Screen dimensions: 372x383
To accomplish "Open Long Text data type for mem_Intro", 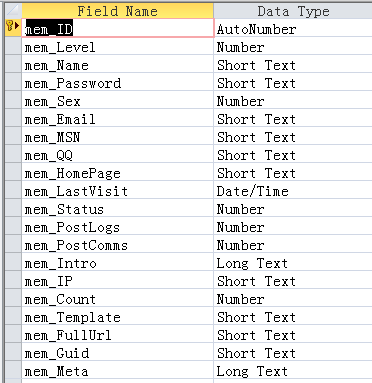I will pyautogui.click(x=293, y=263).
